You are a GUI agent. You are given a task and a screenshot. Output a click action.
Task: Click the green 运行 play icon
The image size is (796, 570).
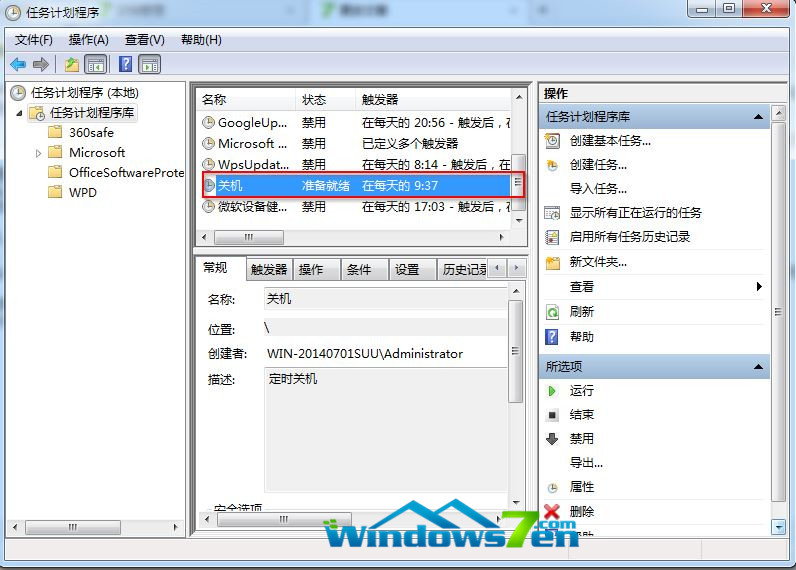coord(552,391)
